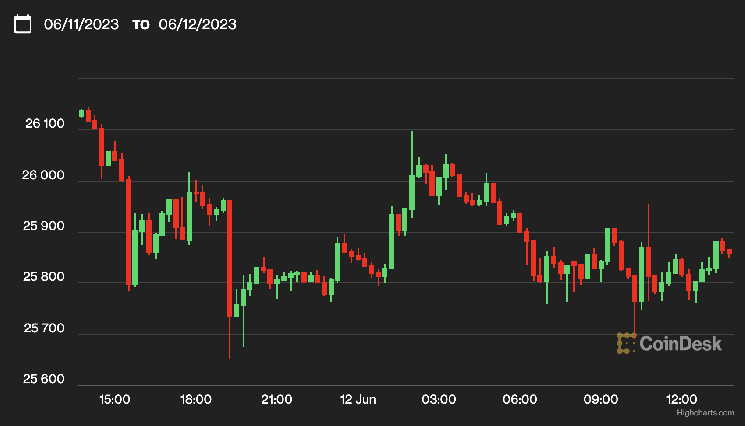The width and height of the screenshot is (745, 426).
Task: Click the 25 600 price axis label
Action: tap(45, 379)
